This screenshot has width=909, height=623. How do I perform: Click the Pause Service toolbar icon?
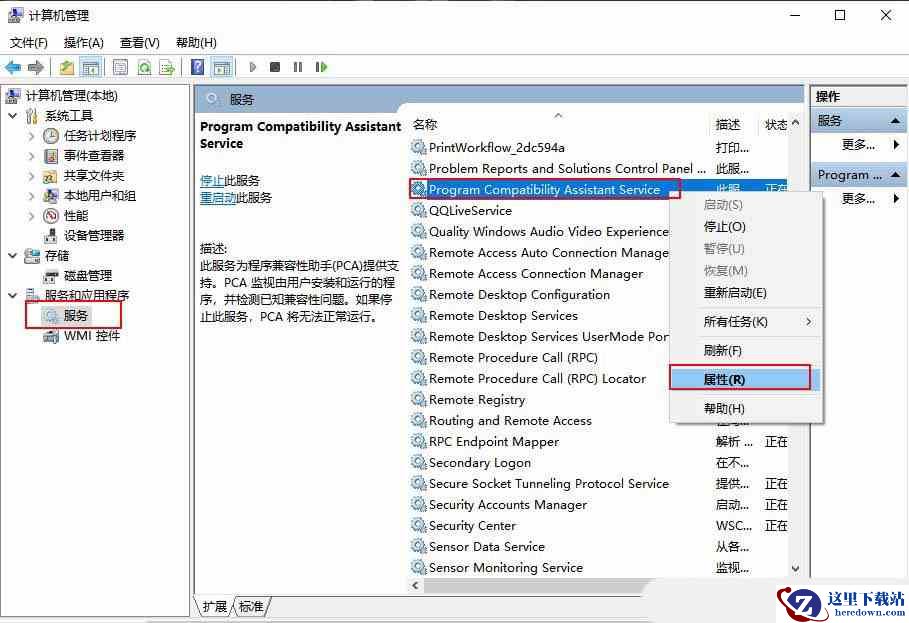[x=298, y=67]
